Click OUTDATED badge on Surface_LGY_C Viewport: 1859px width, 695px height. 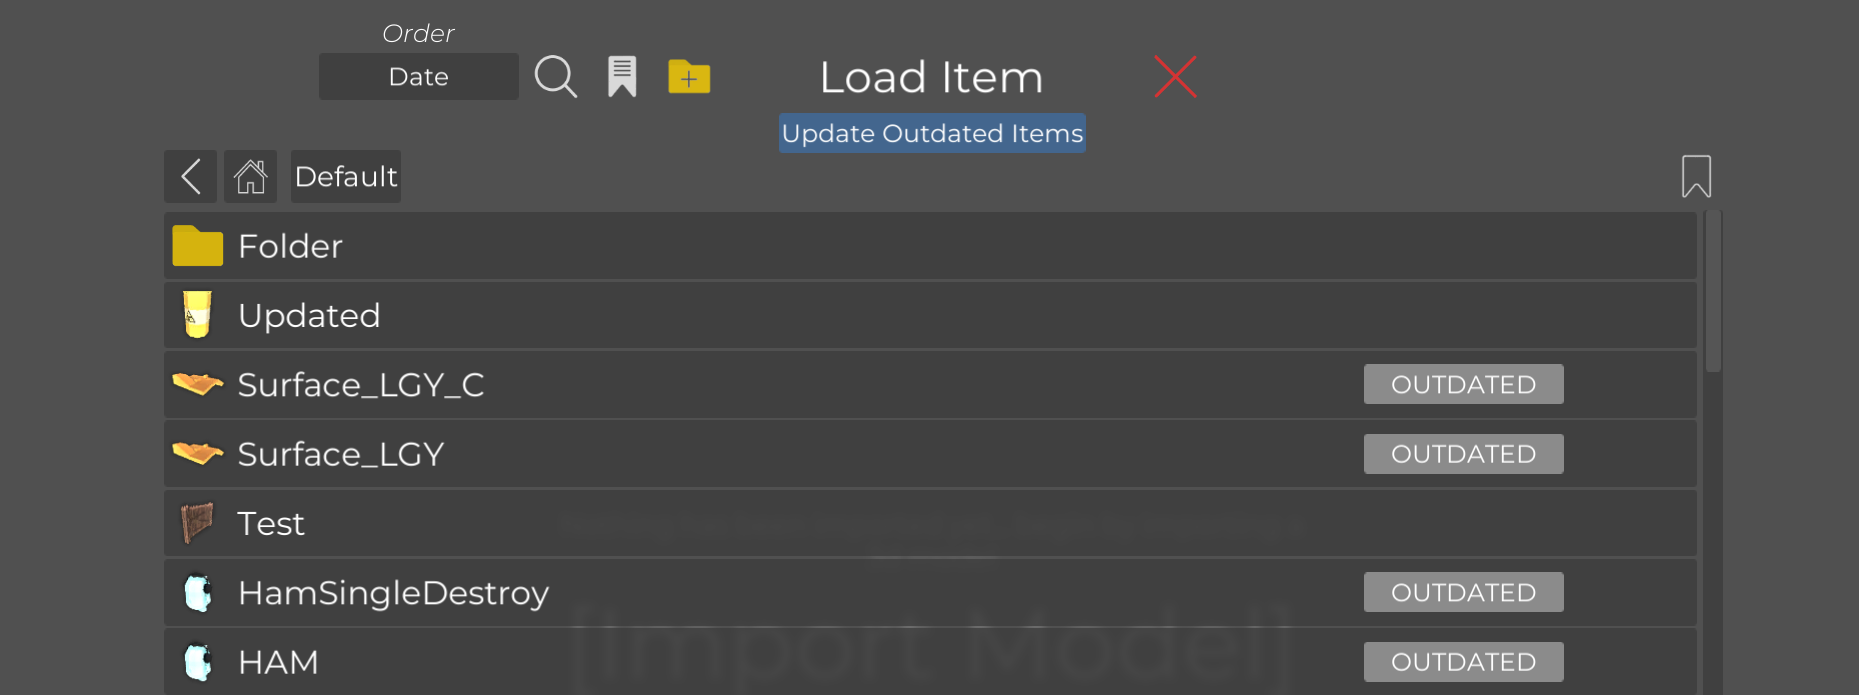1463,385
